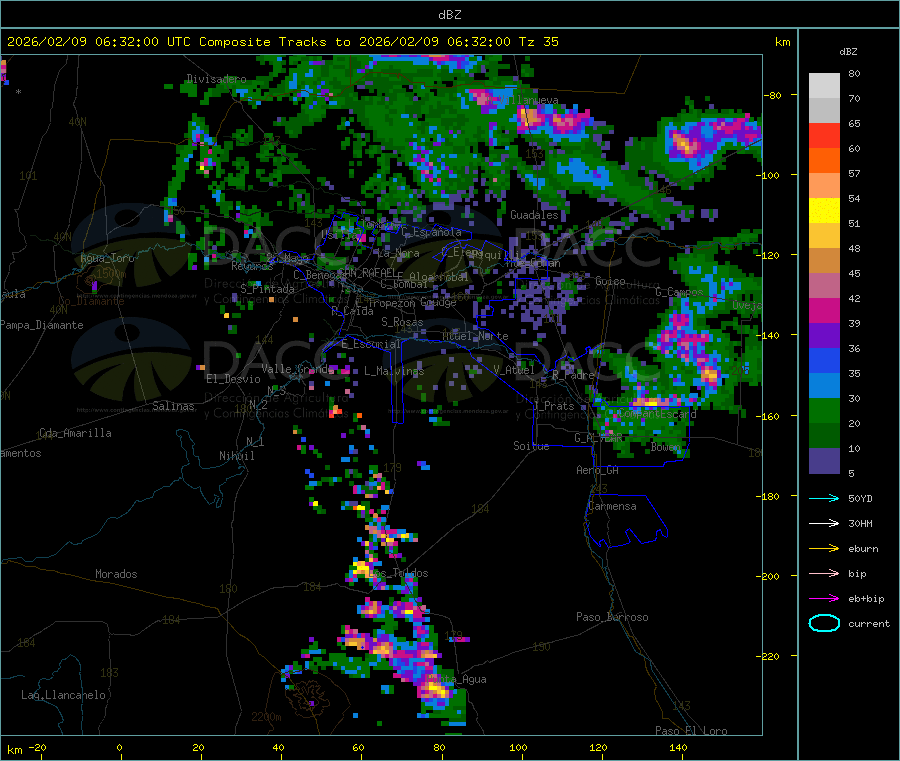Click the 'Divisadero' map label
This screenshot has height=761, width=900.
point(216,79)
